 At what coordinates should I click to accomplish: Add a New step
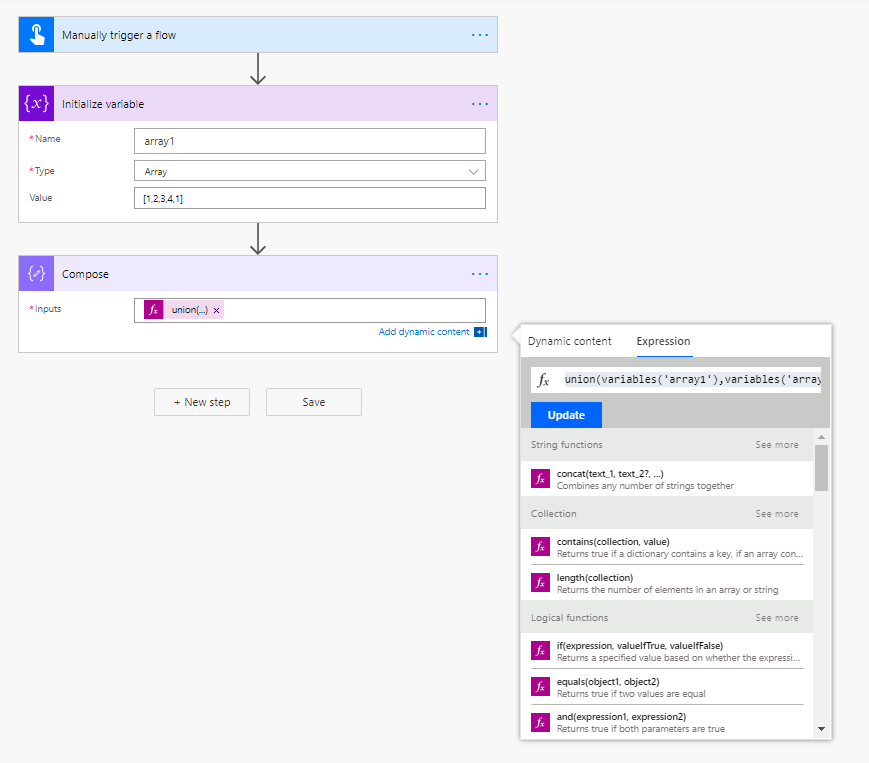(x=202, y=402)
